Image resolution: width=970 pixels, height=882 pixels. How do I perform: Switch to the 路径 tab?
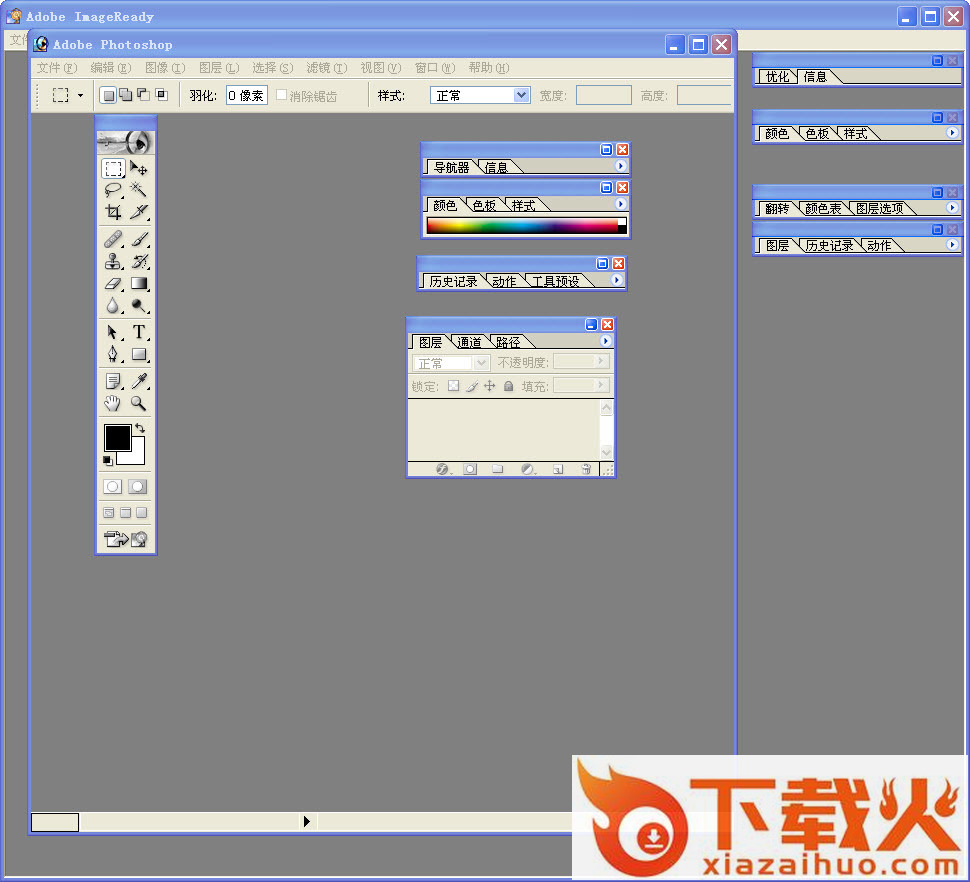508,342
